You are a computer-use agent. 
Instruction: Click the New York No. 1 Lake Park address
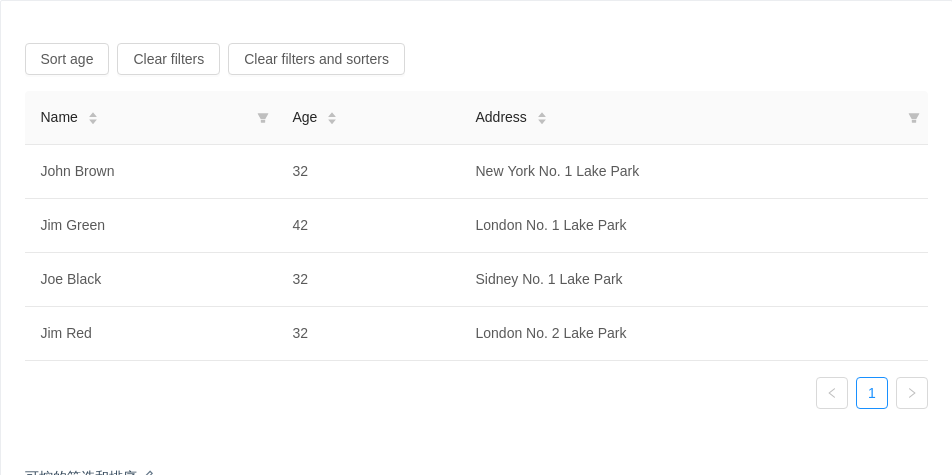(557, 171)
